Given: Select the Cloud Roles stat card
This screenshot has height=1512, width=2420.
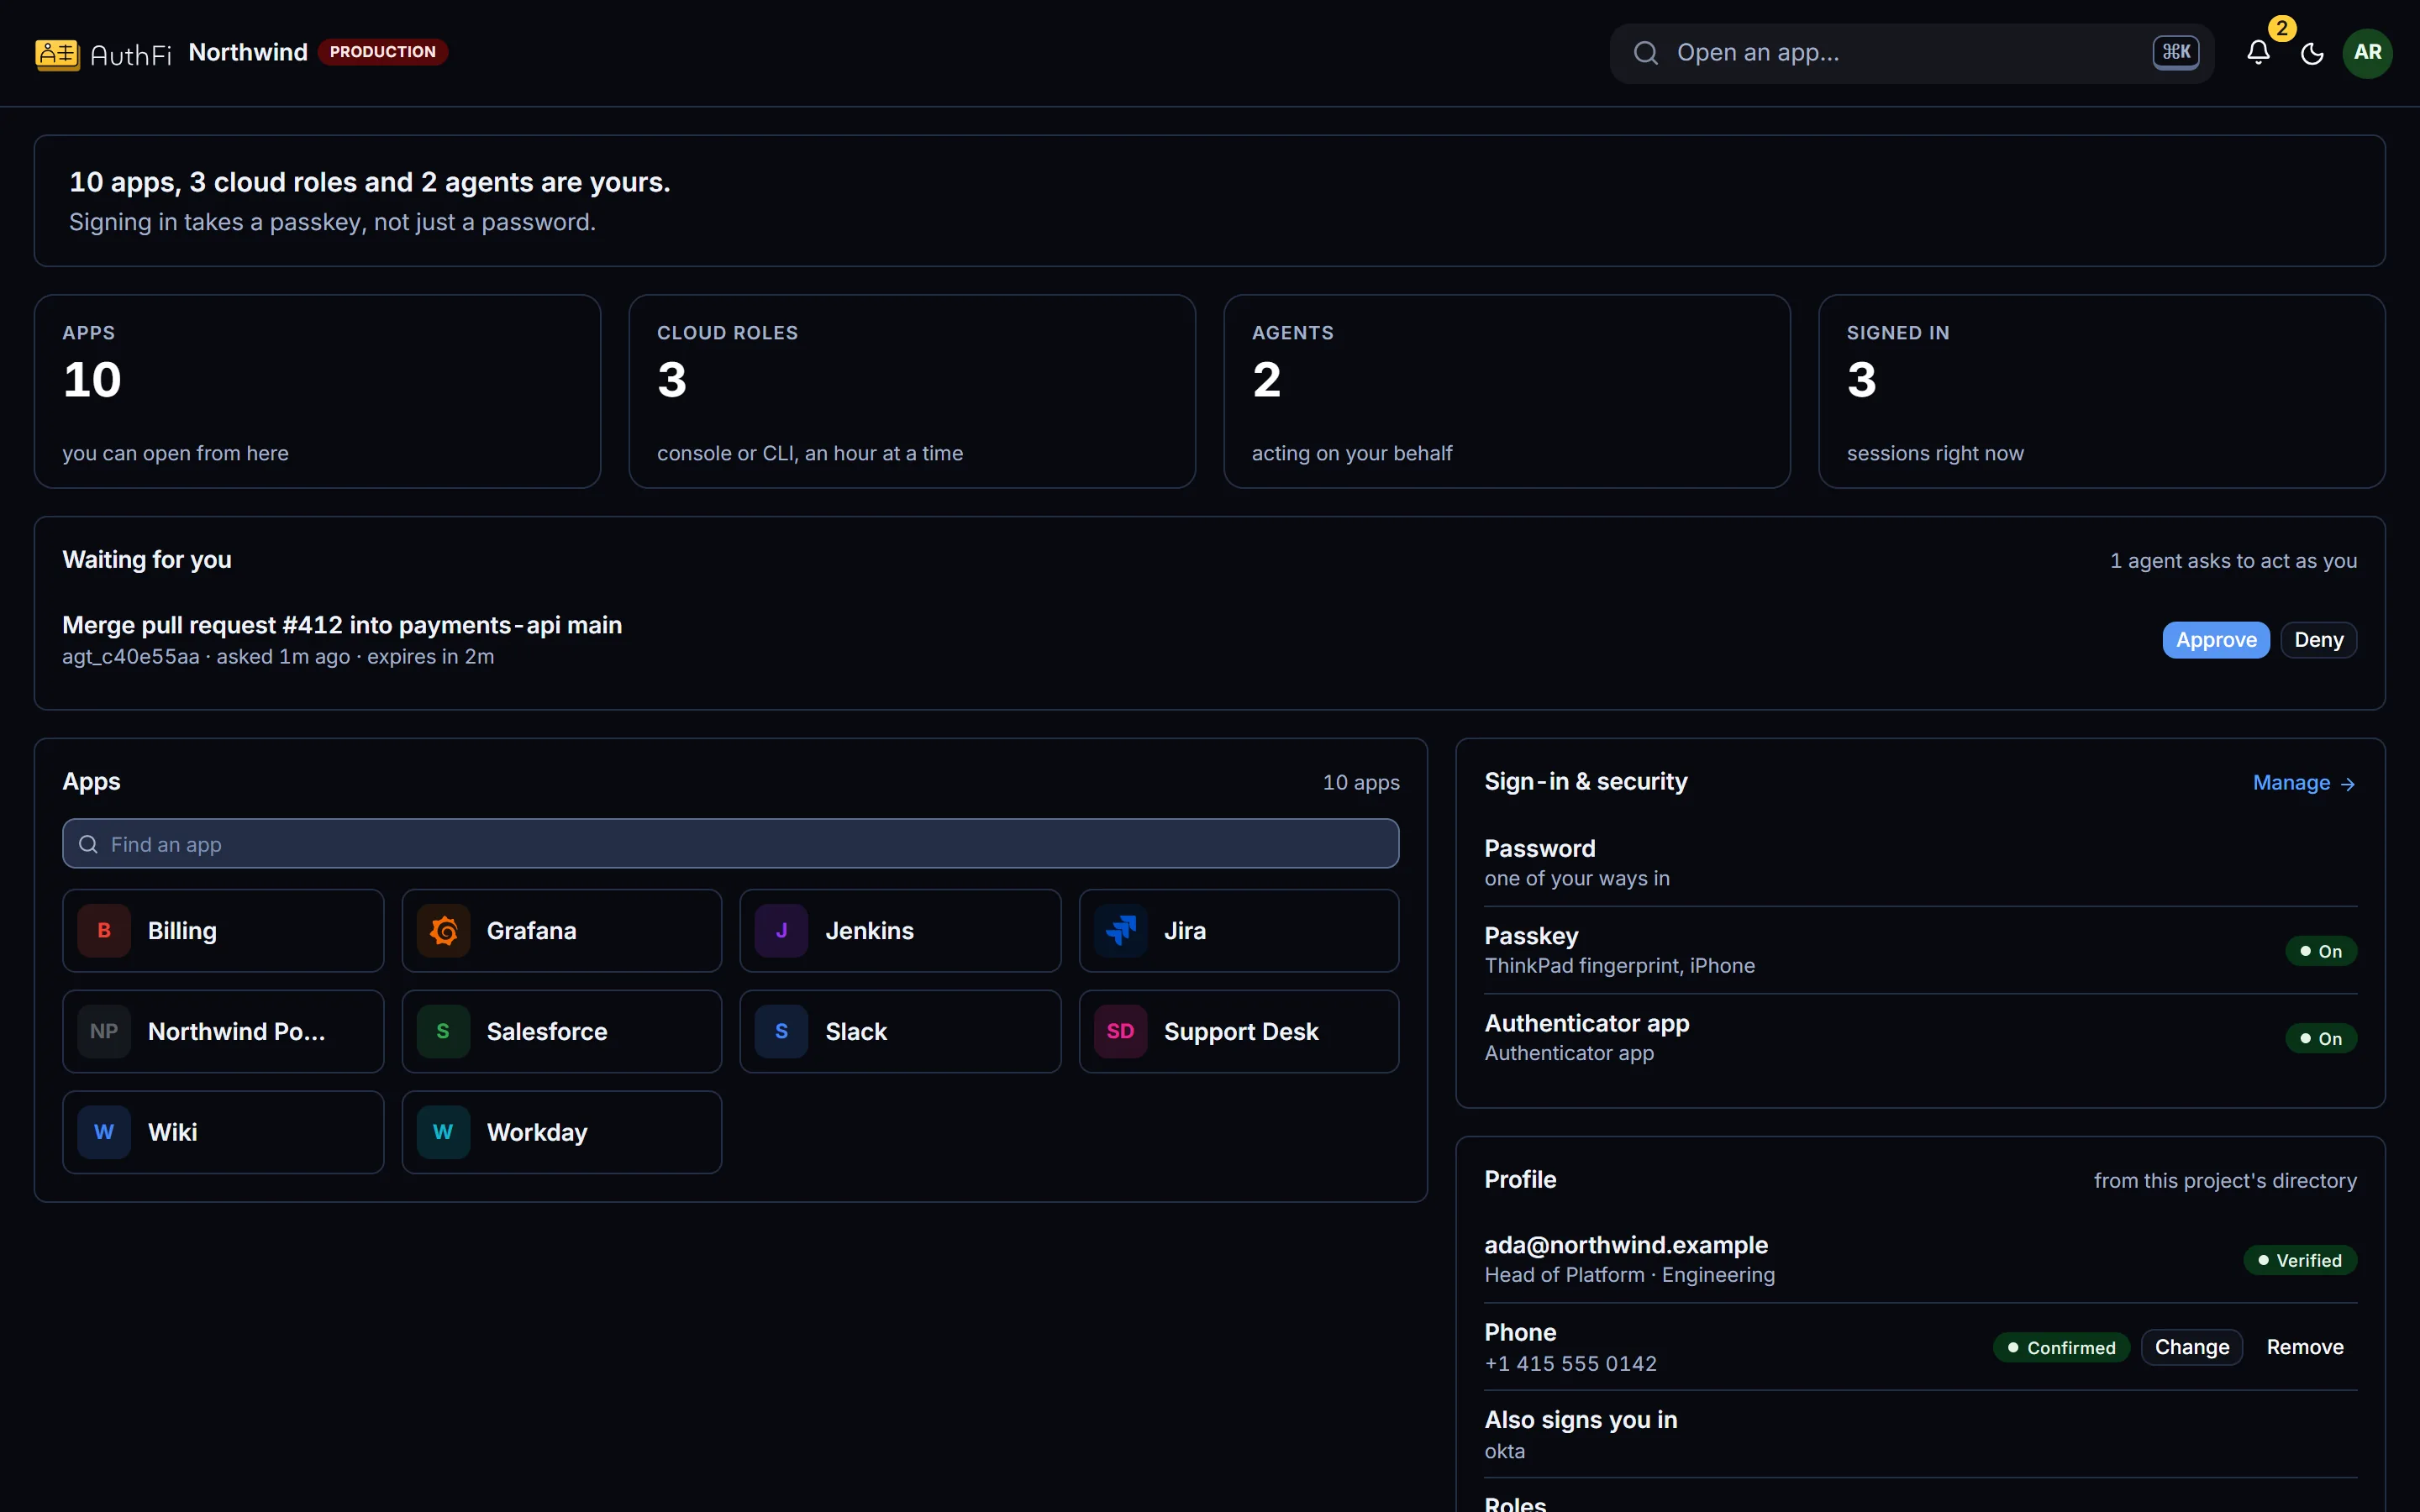Looking at the screenshot, I should point(912,391).
